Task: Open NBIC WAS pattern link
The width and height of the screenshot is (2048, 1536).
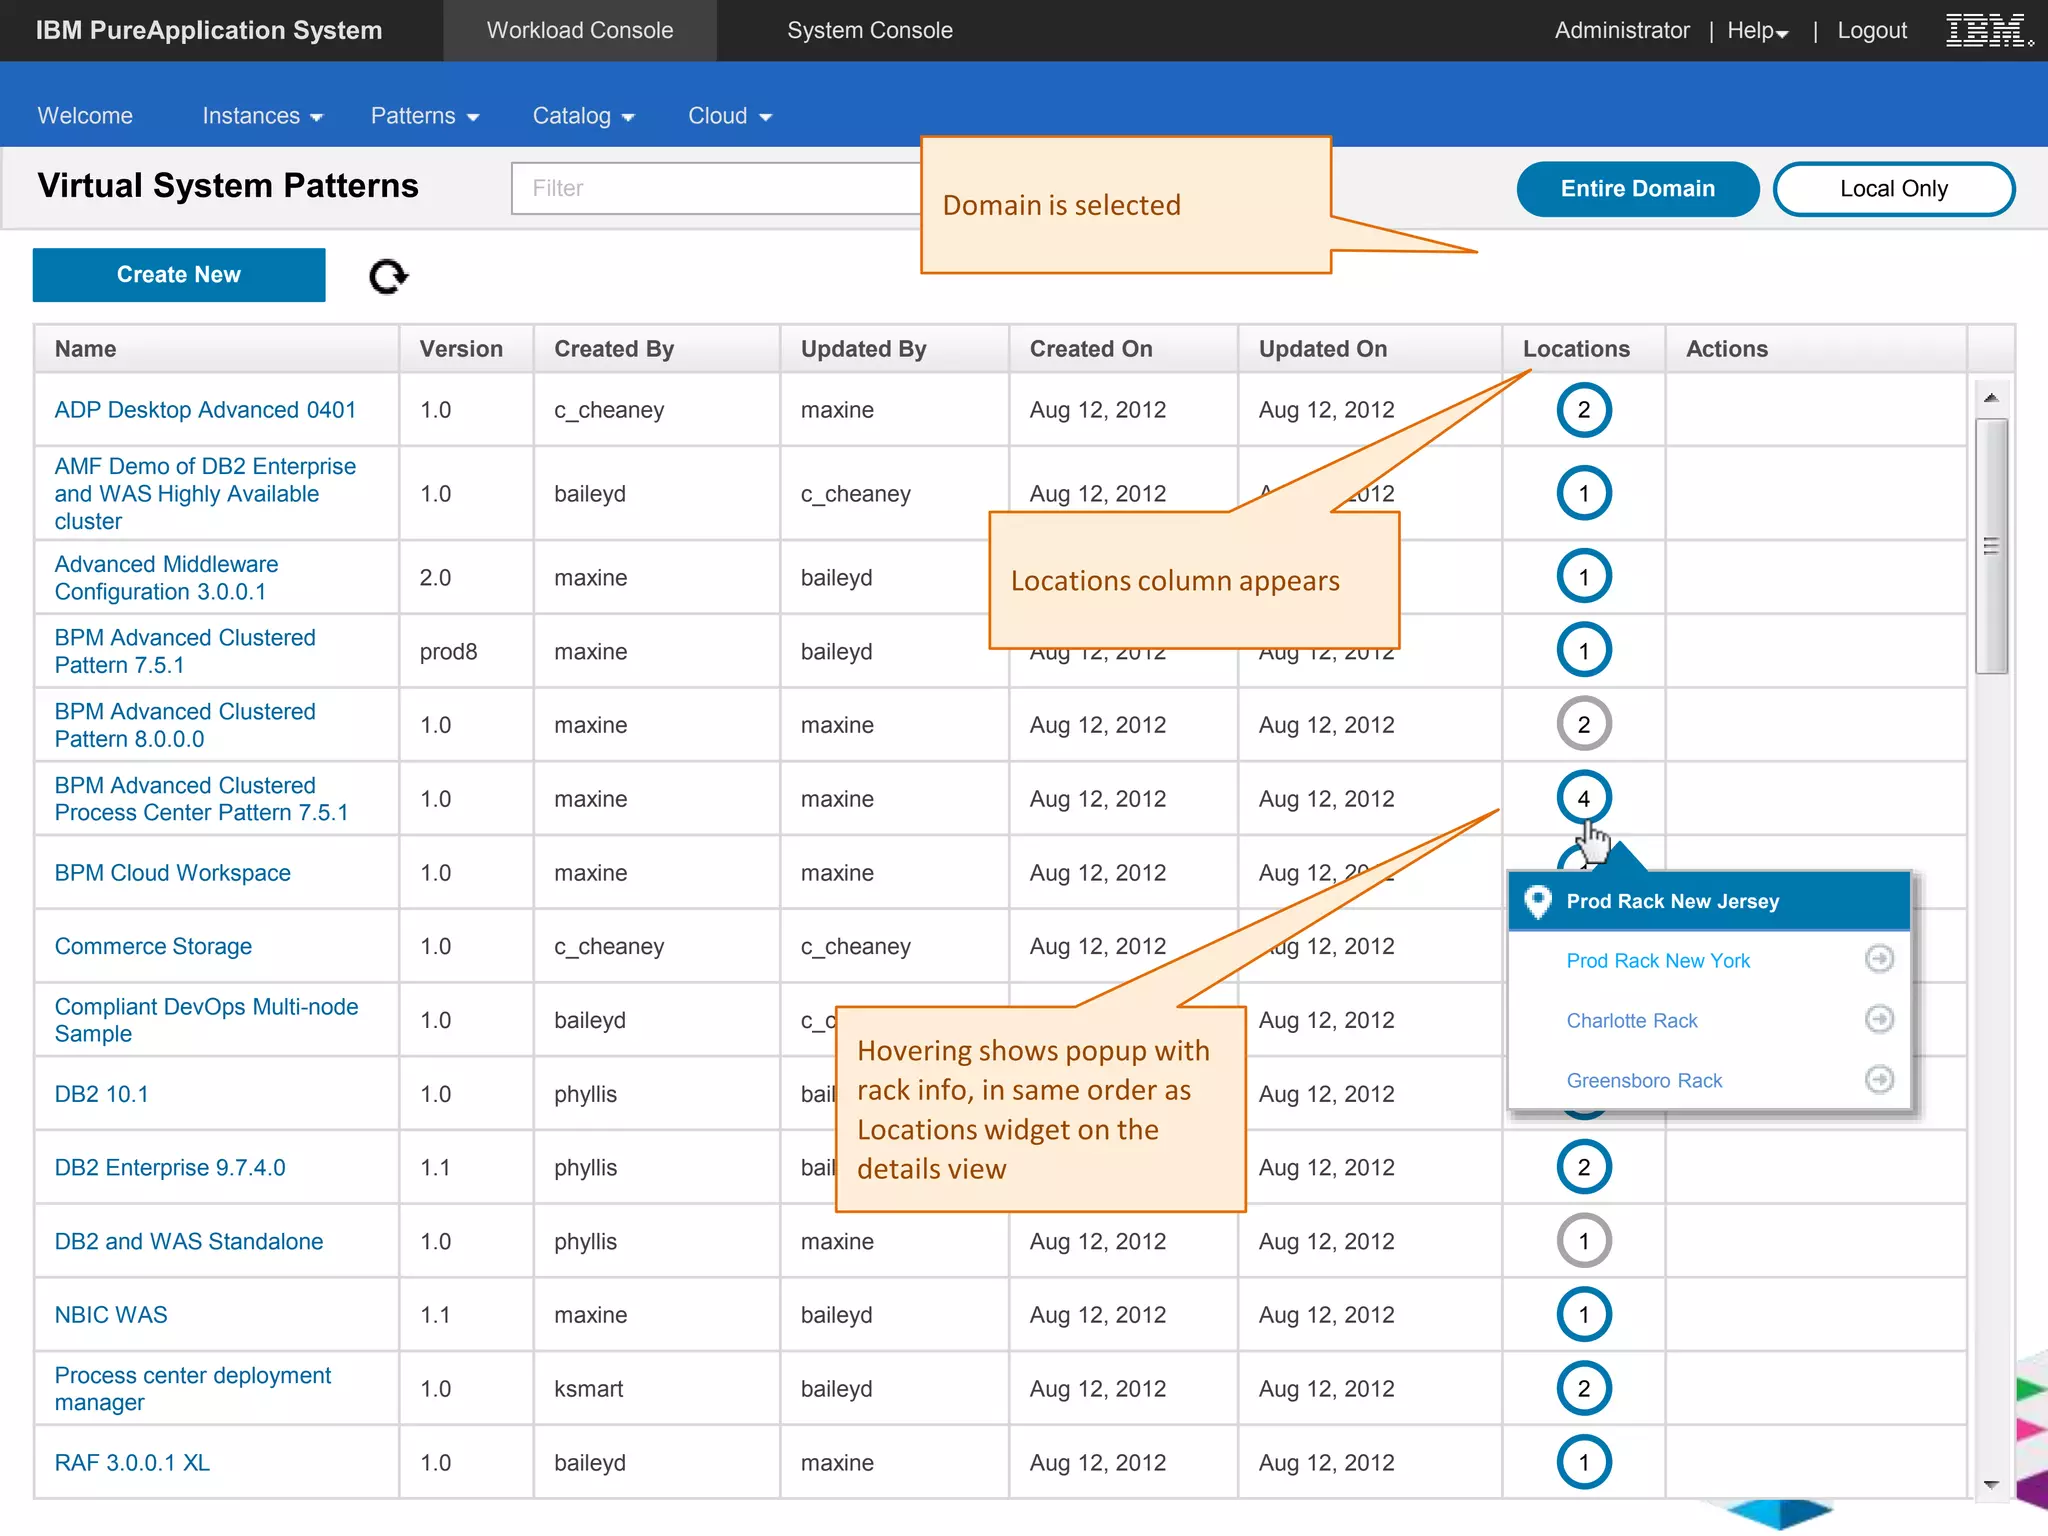Action: [111, 1315]
